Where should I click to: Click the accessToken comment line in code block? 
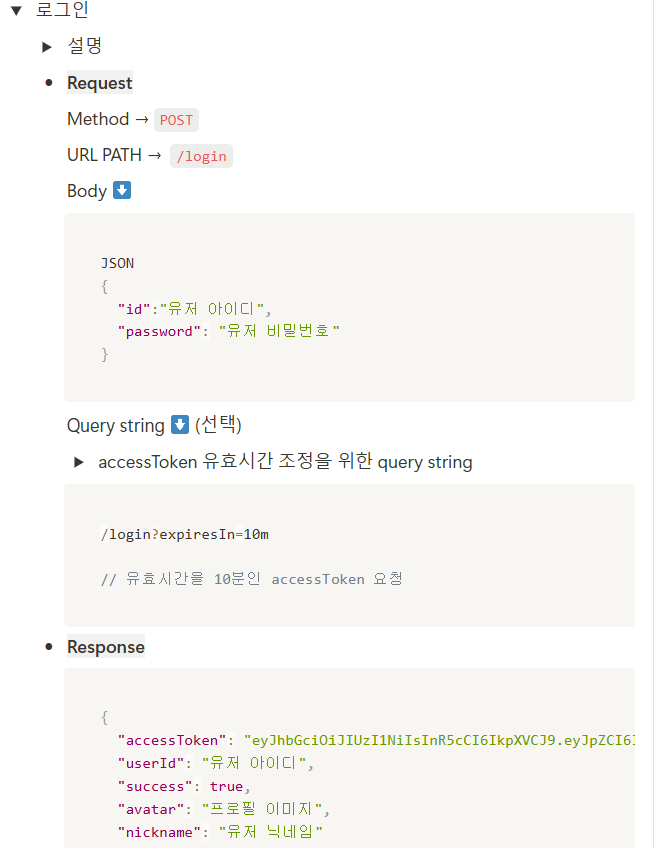pyautogui.click(x=252, y=579)
